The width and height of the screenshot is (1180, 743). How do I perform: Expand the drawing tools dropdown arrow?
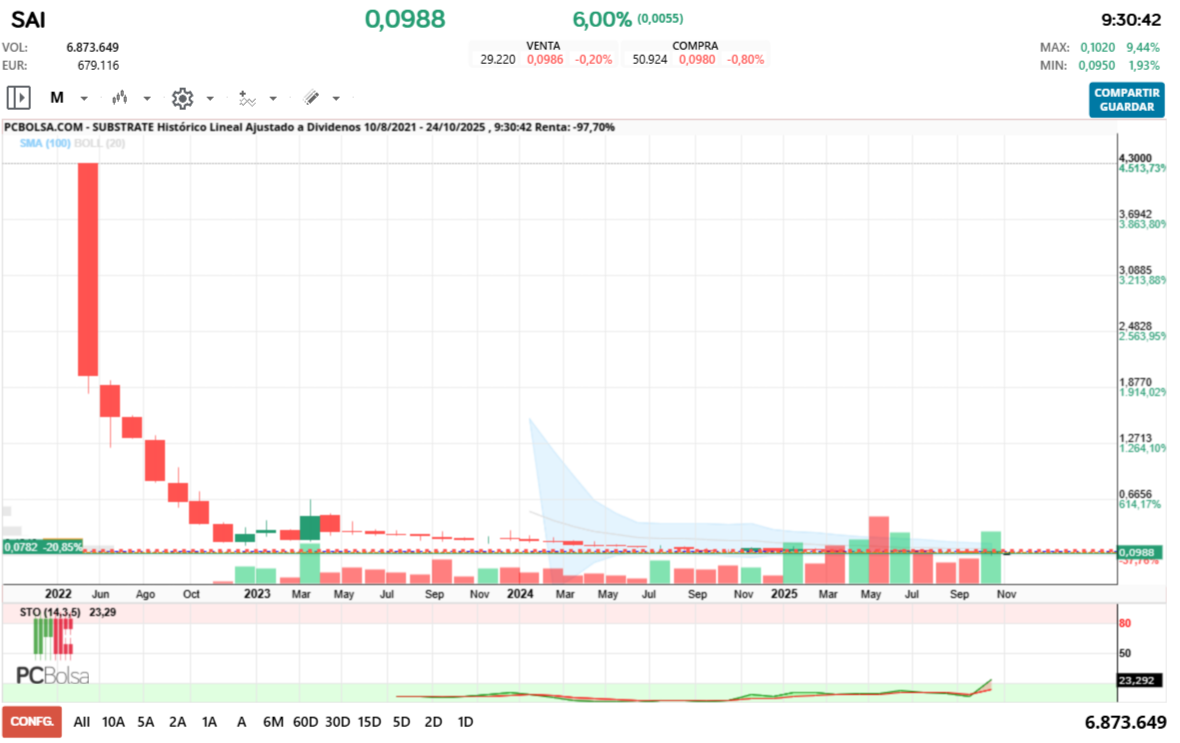point(336,99)
